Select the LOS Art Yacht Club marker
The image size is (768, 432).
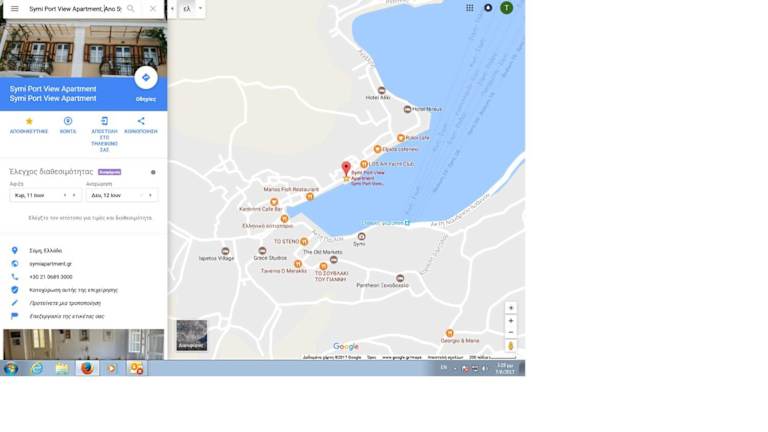364,164
